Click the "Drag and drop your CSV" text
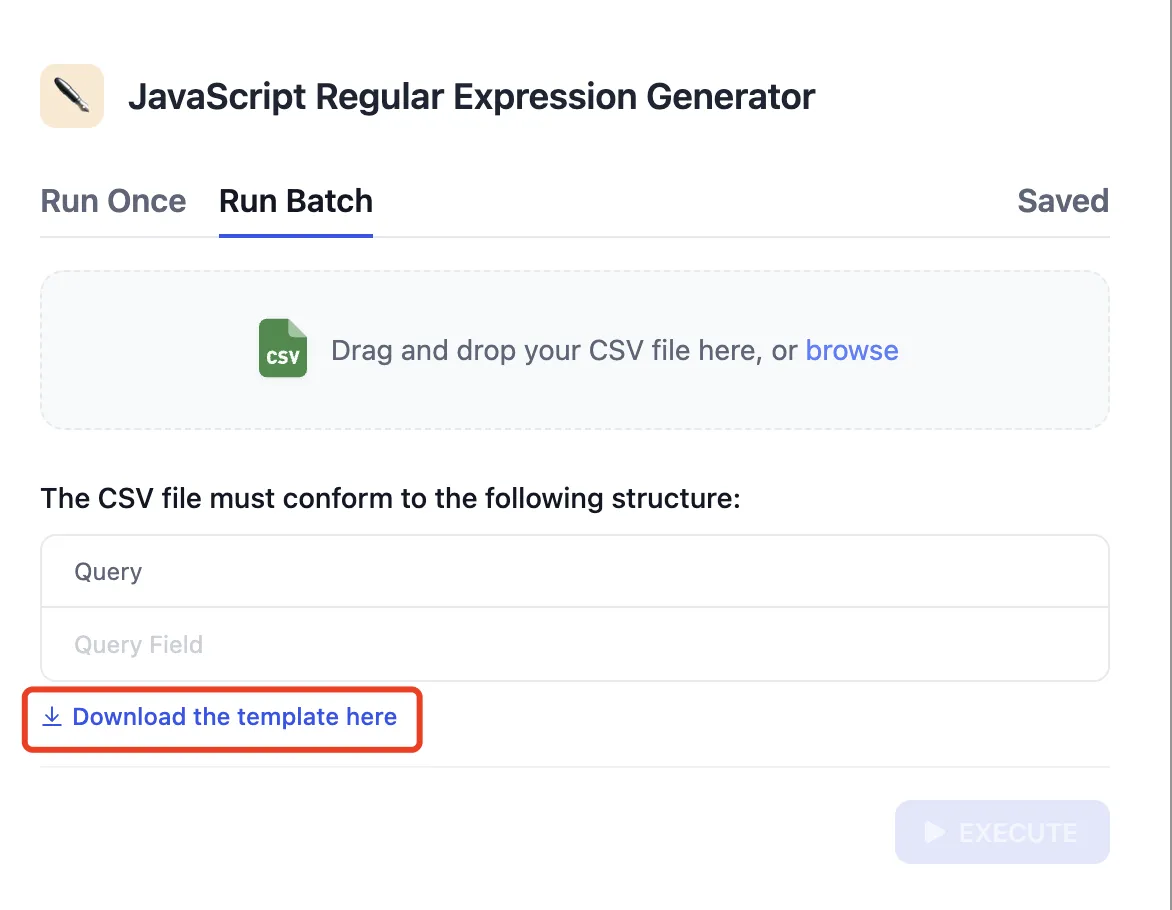Viewport: 1172px width, 910px height. (x=564, y=350)
